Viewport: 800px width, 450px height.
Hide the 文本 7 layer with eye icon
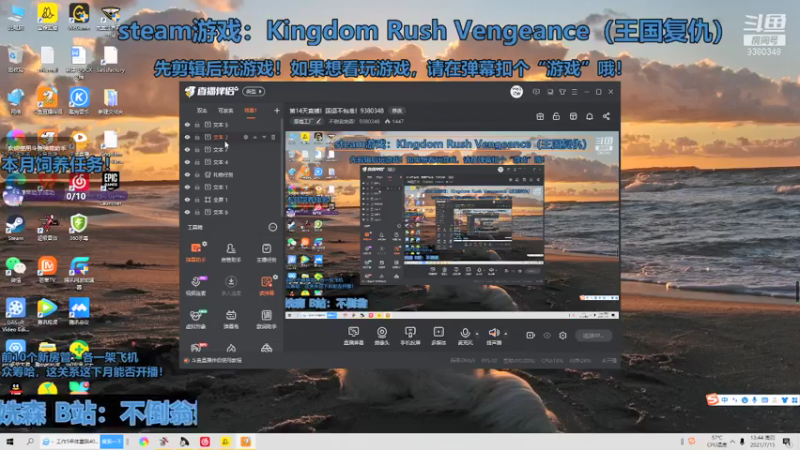(187, 149)
